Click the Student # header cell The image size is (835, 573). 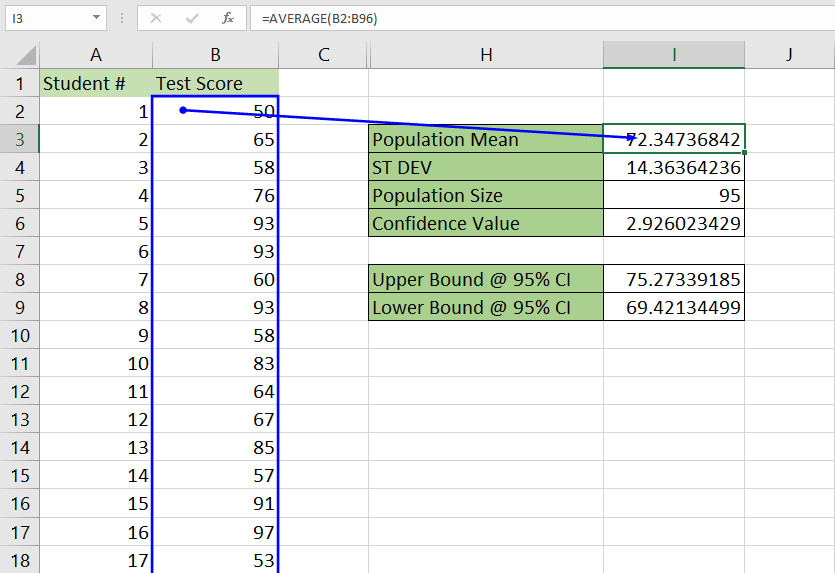click(x=96, y=83)
